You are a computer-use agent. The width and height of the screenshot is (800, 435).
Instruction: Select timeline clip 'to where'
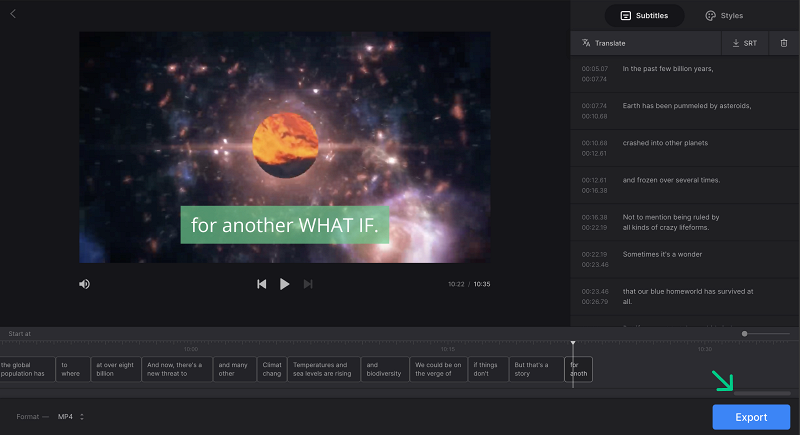point(73,369)
